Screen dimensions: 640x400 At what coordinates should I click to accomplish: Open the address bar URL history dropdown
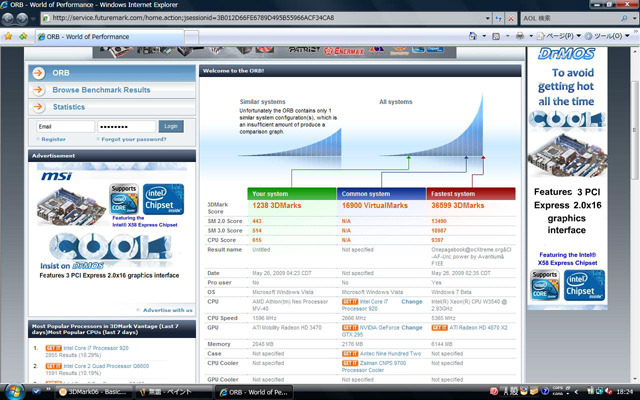pyautogui.click(x=487, y=18)
